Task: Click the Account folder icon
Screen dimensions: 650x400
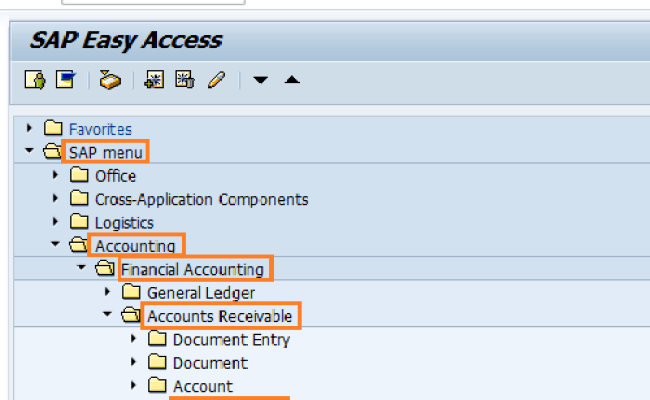Action: pos(157,385)
